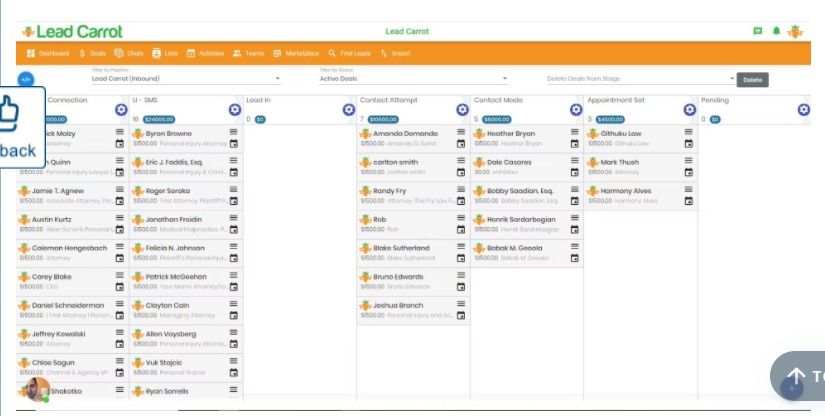Screen dimensions: 825x416
Task: Open settings gear for Contact Made stage
Action: 576,109
